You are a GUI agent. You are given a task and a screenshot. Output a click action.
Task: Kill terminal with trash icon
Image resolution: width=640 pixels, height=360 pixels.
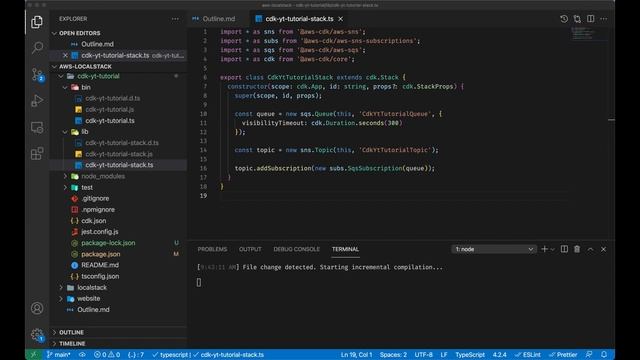[x=577, y=249]
